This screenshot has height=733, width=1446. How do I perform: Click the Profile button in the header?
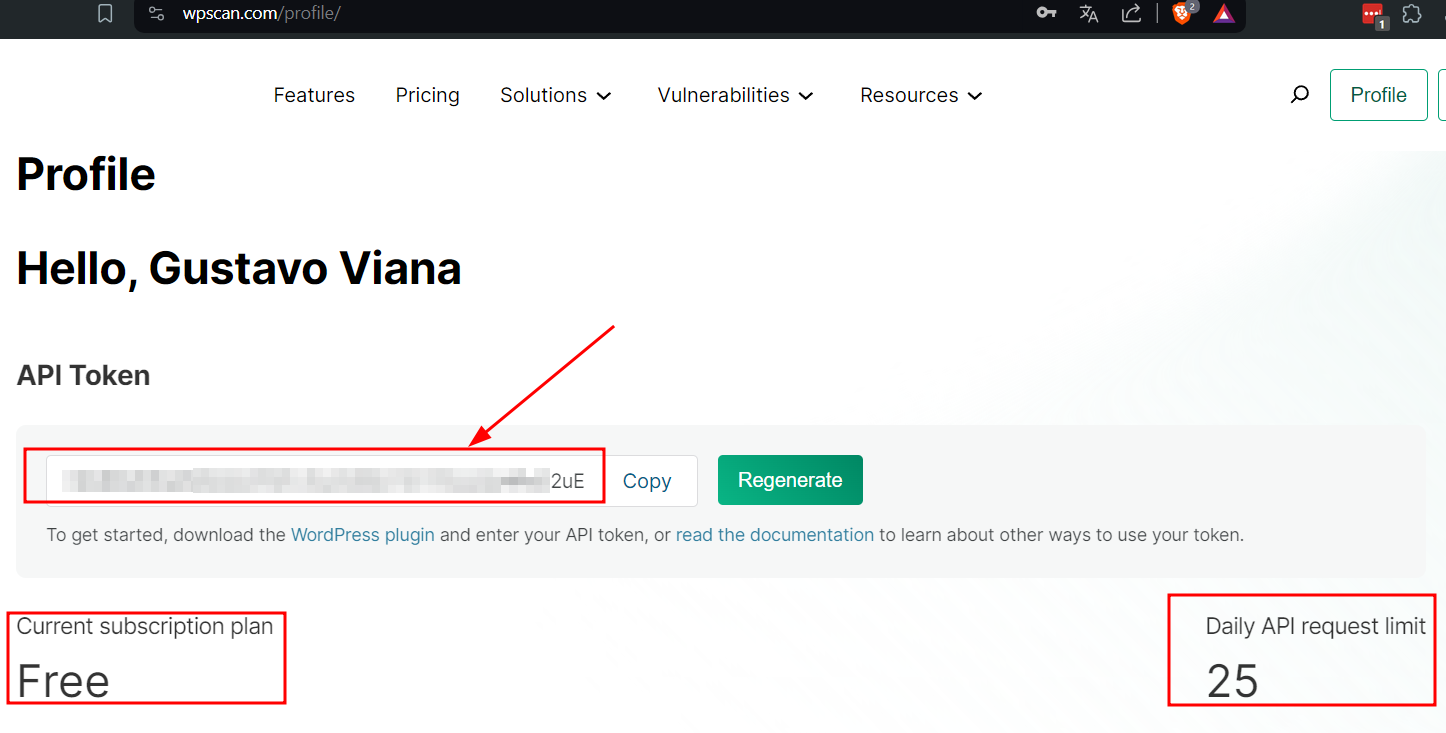pyautogui.click(x=1378, y=95)
